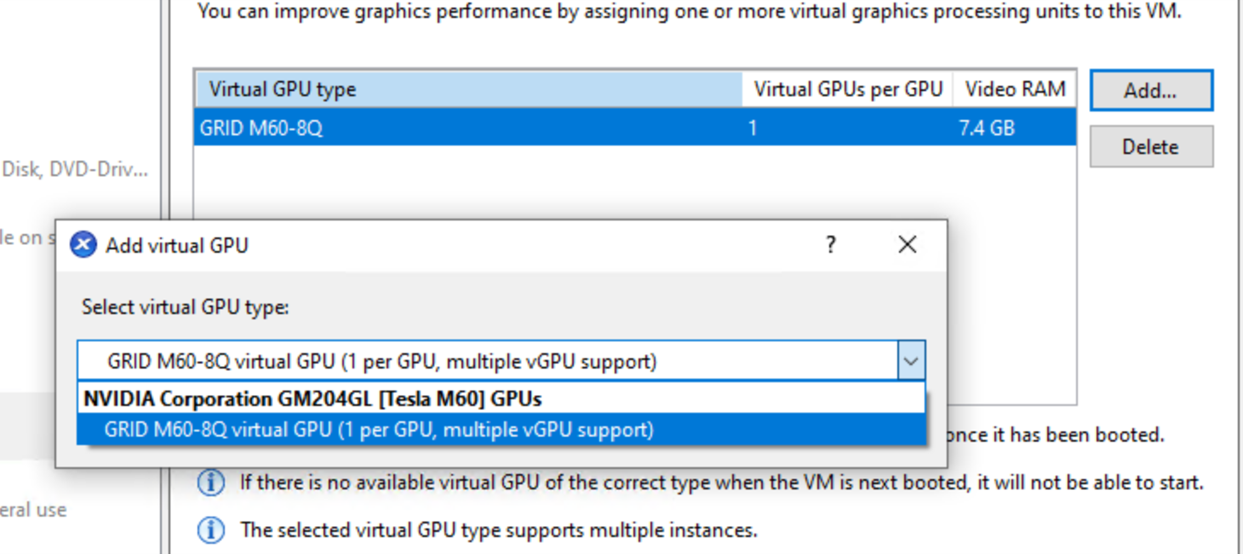The height and width of the screenshot is (554, 1243).
Task: Click 'Select virtual GPU type:' label
Action: [x=185, y=307]
